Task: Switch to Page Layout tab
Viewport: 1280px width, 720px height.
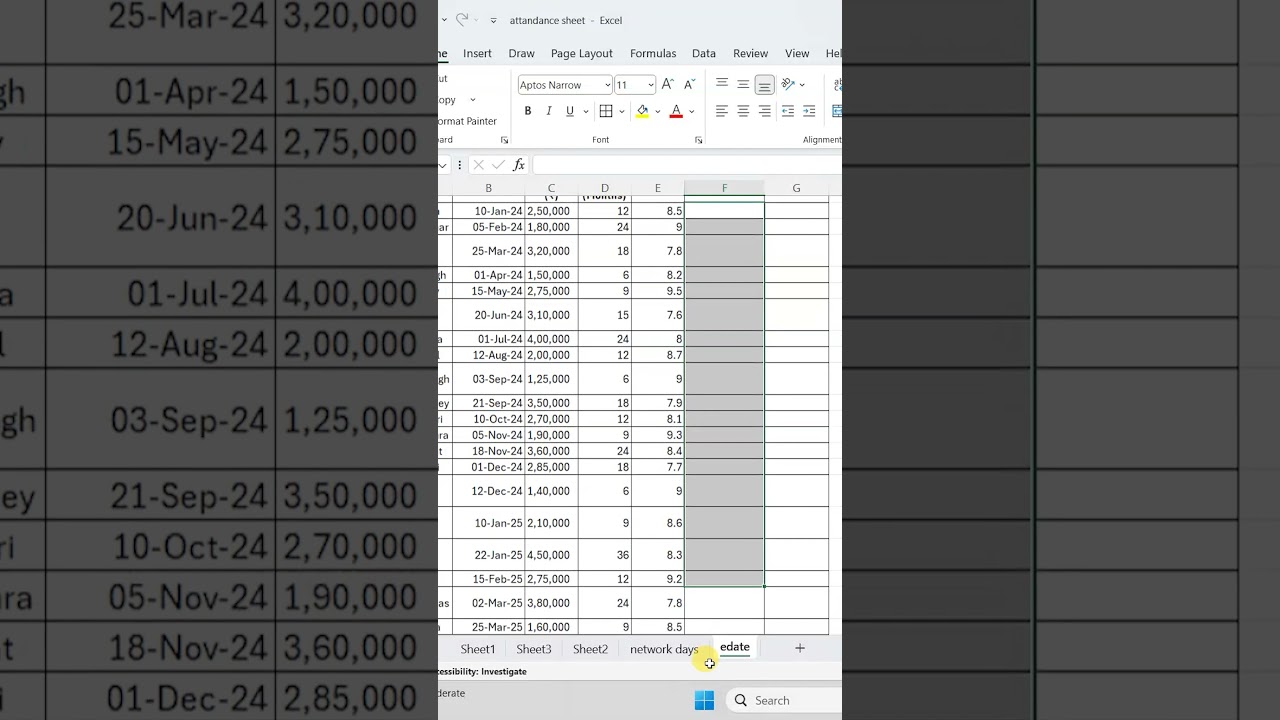Action: pos(582,54)
